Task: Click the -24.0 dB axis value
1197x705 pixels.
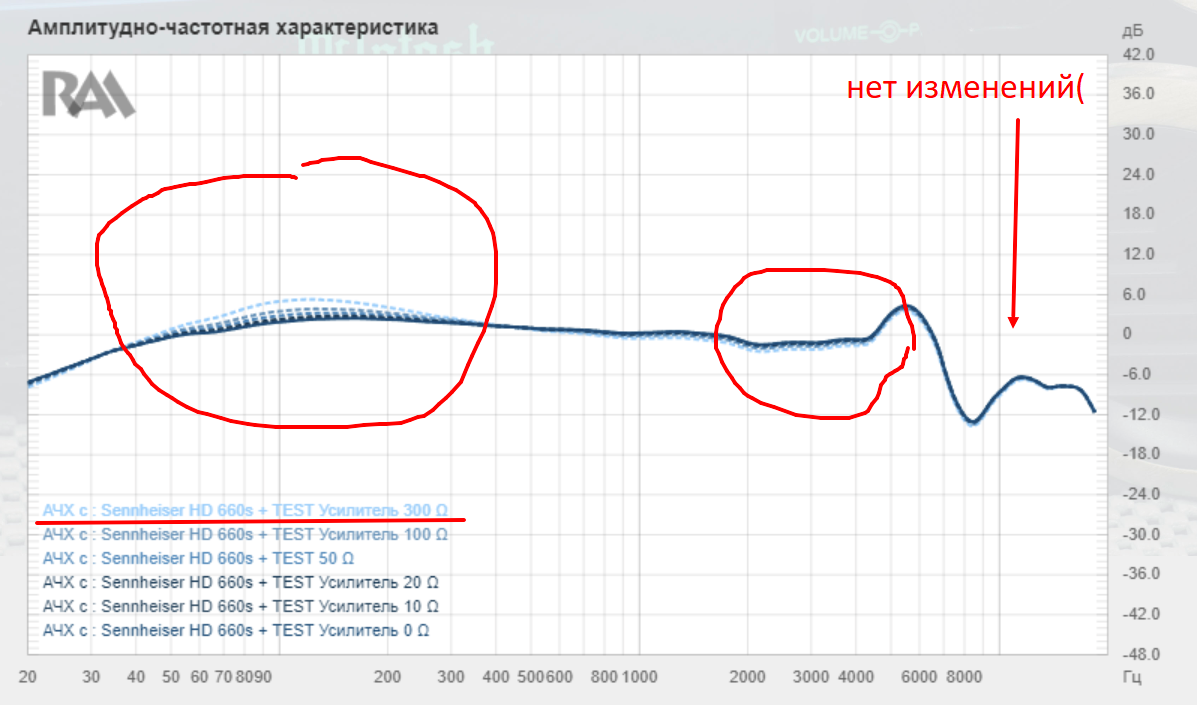Action: (x=1141, y=494)
